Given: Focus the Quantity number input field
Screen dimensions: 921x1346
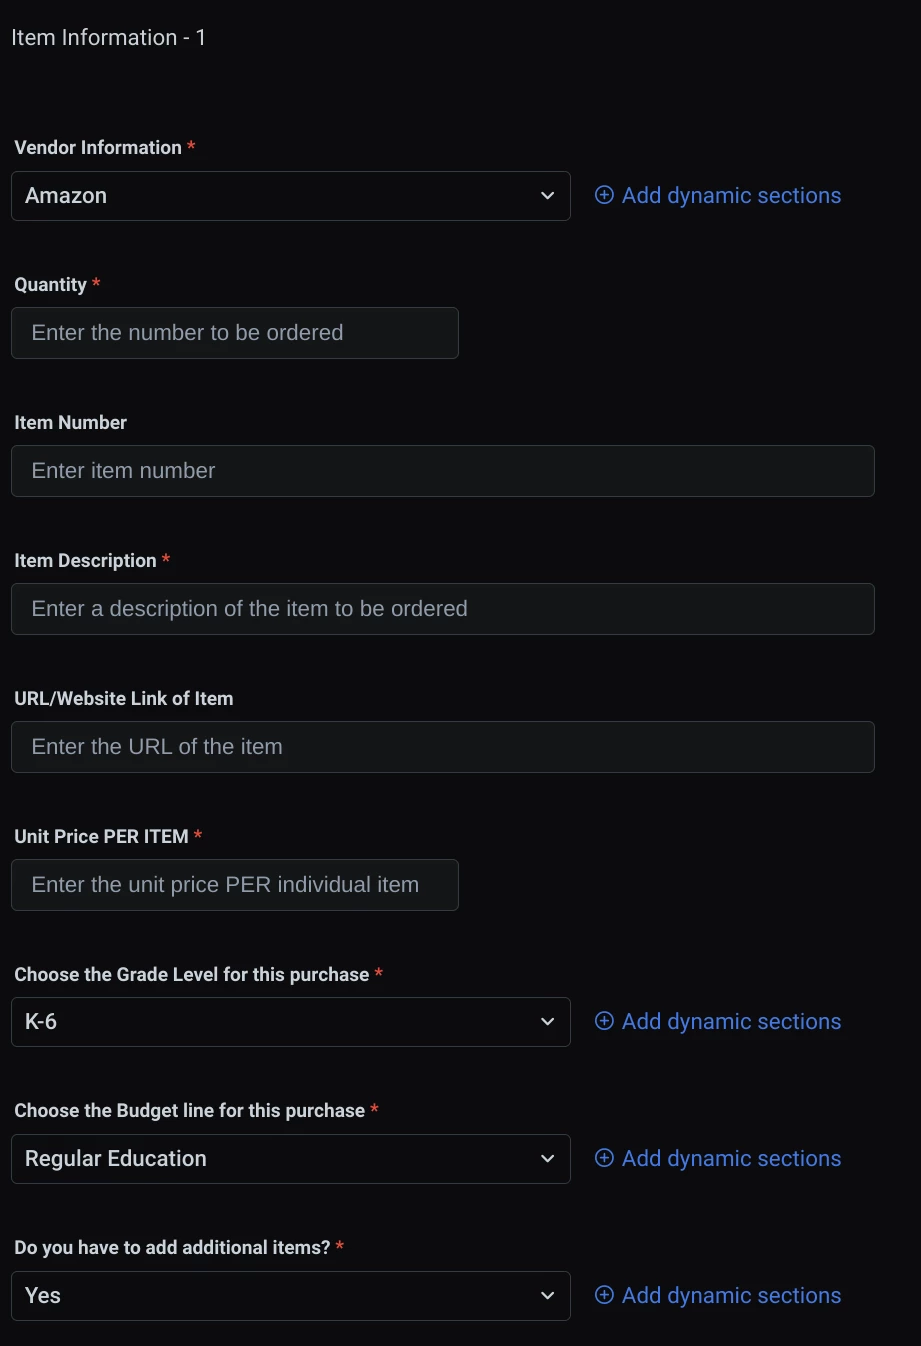Looking at the screenshot, I should 235,333.
